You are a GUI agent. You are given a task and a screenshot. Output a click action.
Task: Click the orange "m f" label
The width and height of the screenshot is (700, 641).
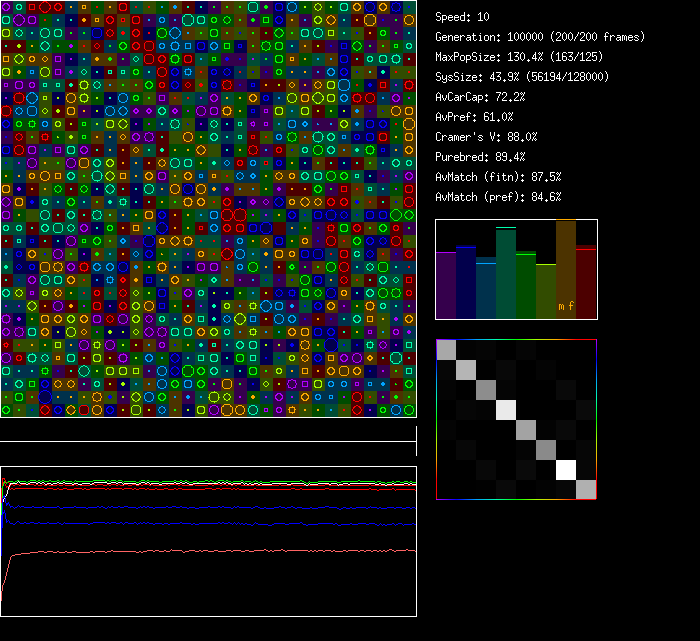(566, 306)
